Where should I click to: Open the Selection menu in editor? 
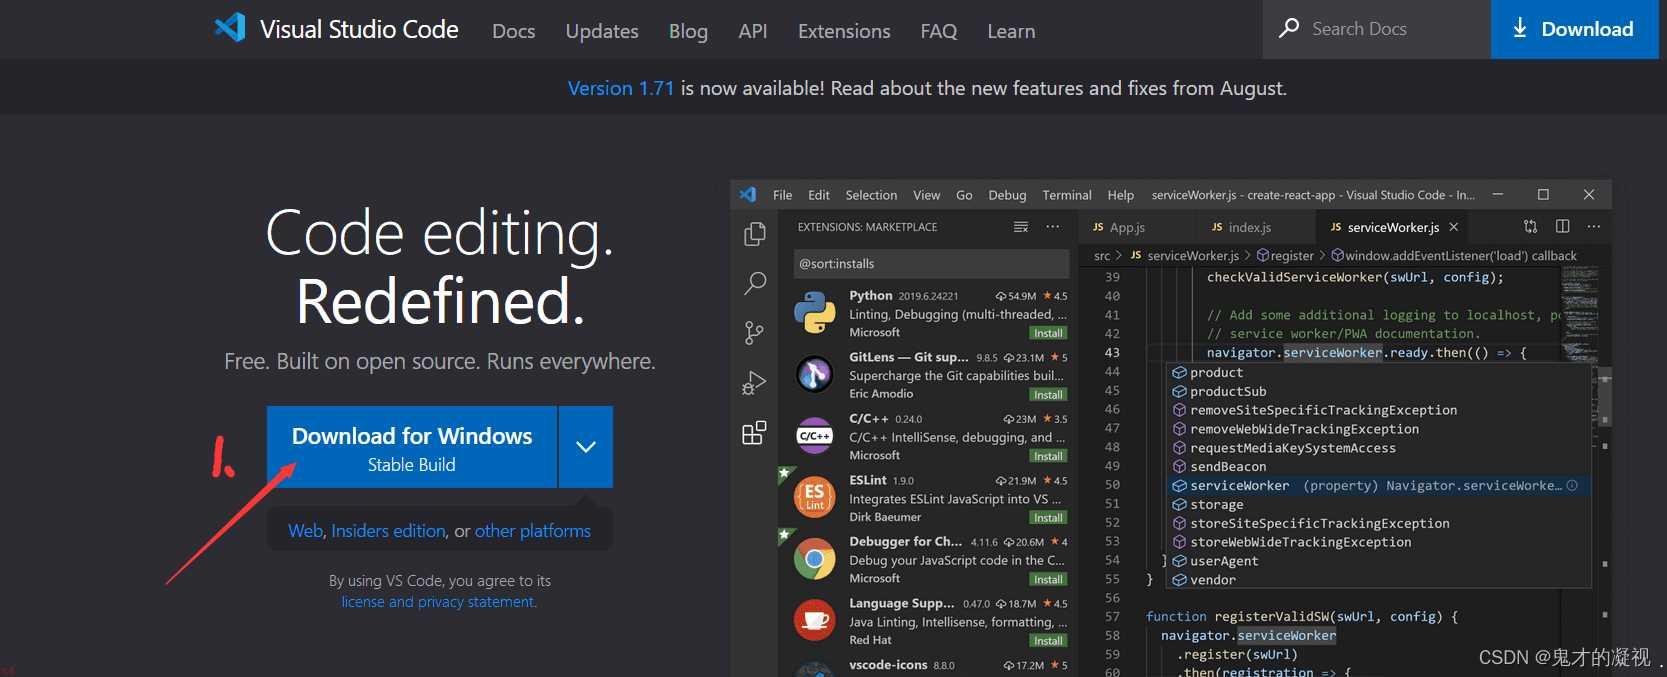coord(871,195)
